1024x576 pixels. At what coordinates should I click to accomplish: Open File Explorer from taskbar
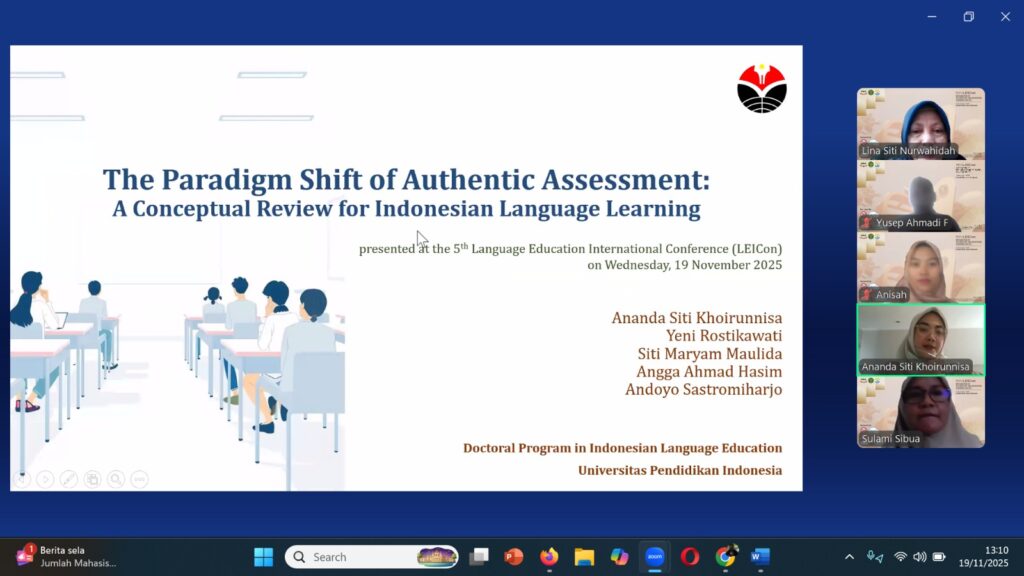point(584,557)
